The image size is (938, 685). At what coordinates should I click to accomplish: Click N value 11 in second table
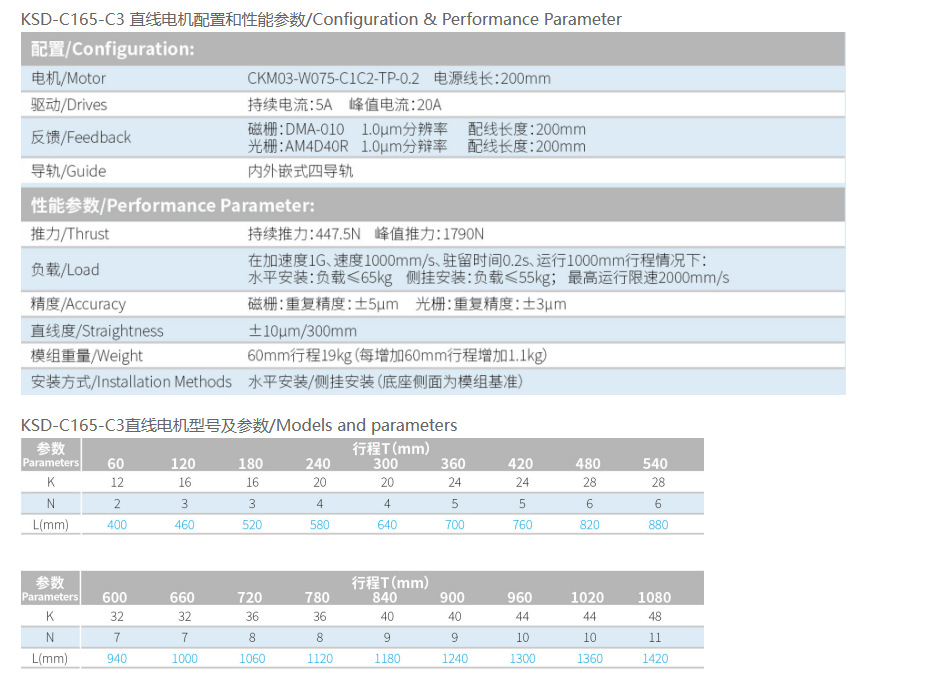[655, 638]
